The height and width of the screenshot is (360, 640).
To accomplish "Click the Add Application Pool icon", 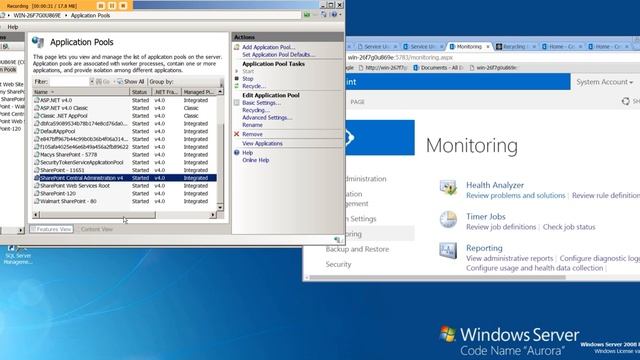I will (236, 47).
